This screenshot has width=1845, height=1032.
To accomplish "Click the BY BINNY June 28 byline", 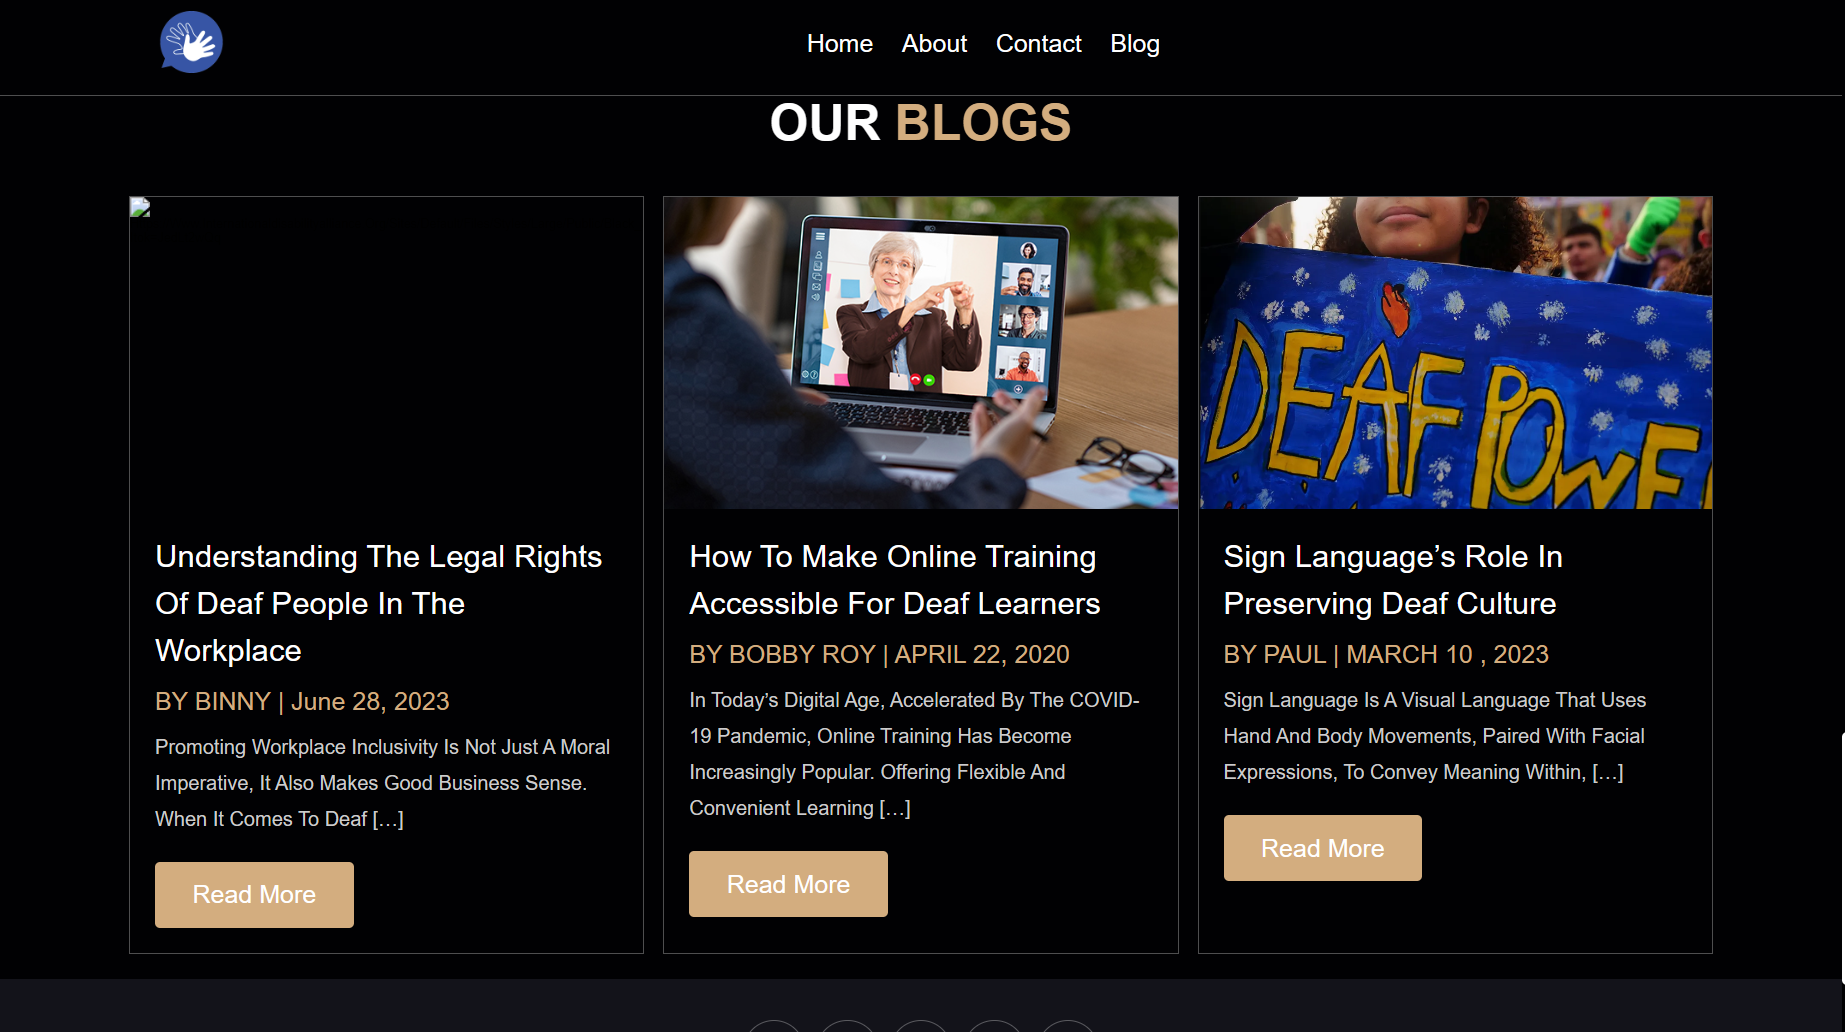I will [302, 701].
